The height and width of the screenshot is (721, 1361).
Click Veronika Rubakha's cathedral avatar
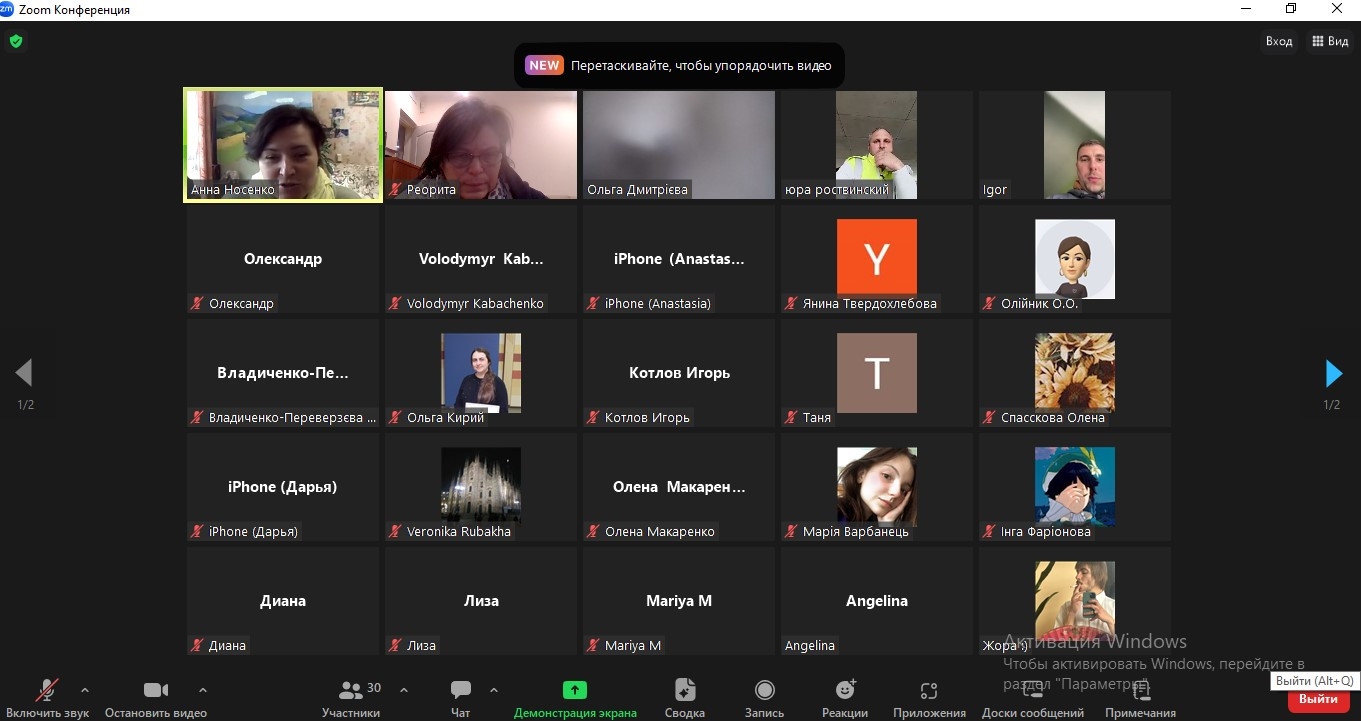pyautogui.click(x=481, y=487)
